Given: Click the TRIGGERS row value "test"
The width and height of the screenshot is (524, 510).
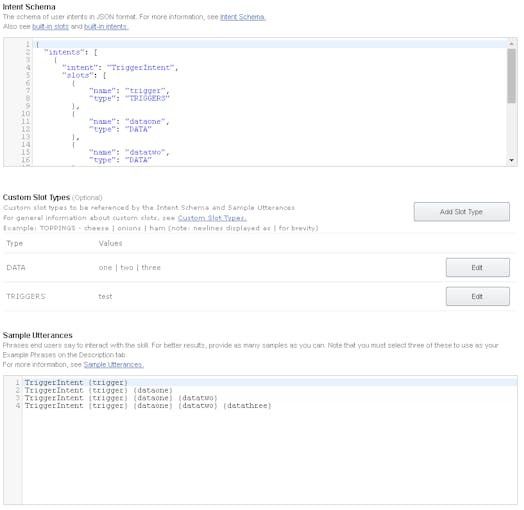Looking at the screenshot, I should pos(105,296).
